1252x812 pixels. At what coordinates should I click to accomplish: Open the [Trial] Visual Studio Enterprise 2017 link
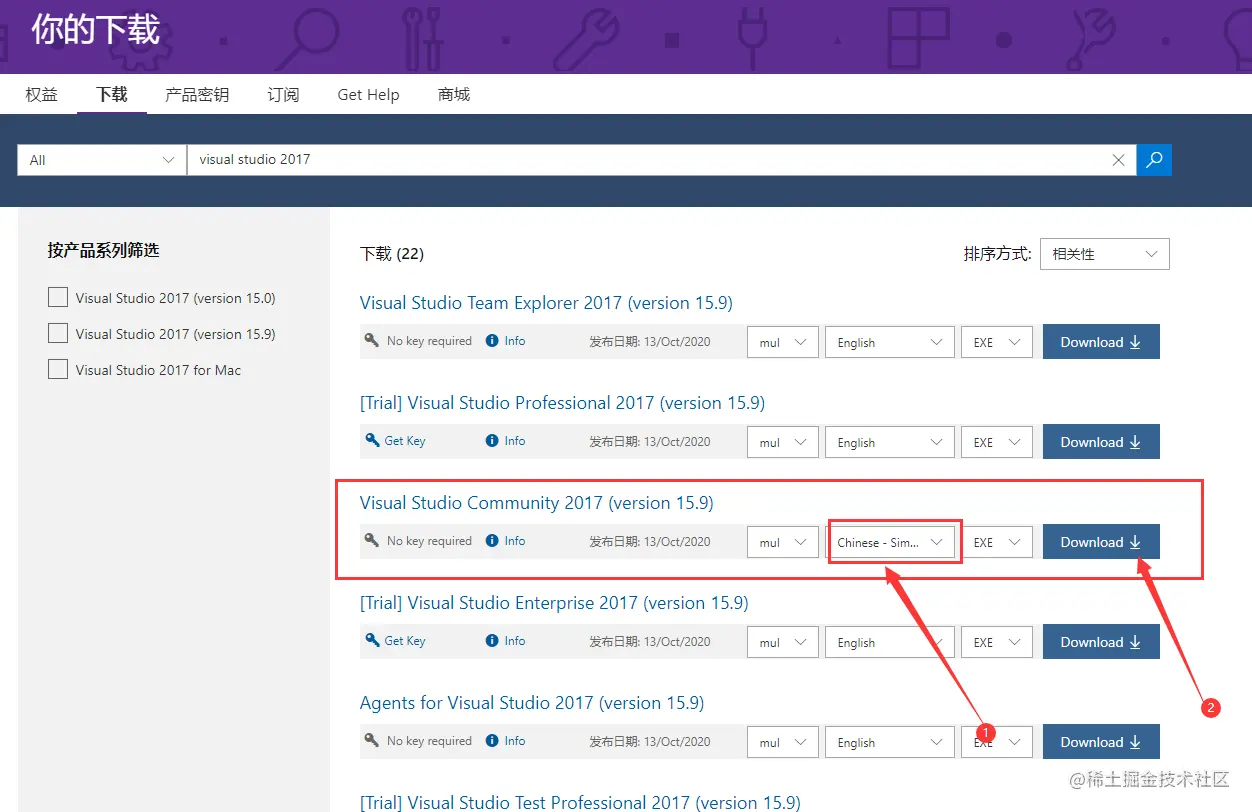pos(554,603)
